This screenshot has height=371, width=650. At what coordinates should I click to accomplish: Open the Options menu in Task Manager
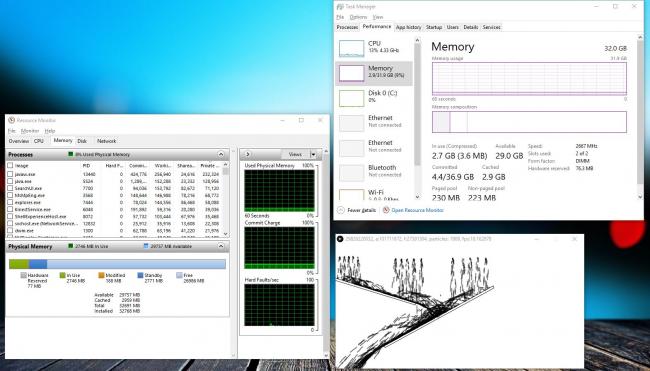(x=358, y=17)
